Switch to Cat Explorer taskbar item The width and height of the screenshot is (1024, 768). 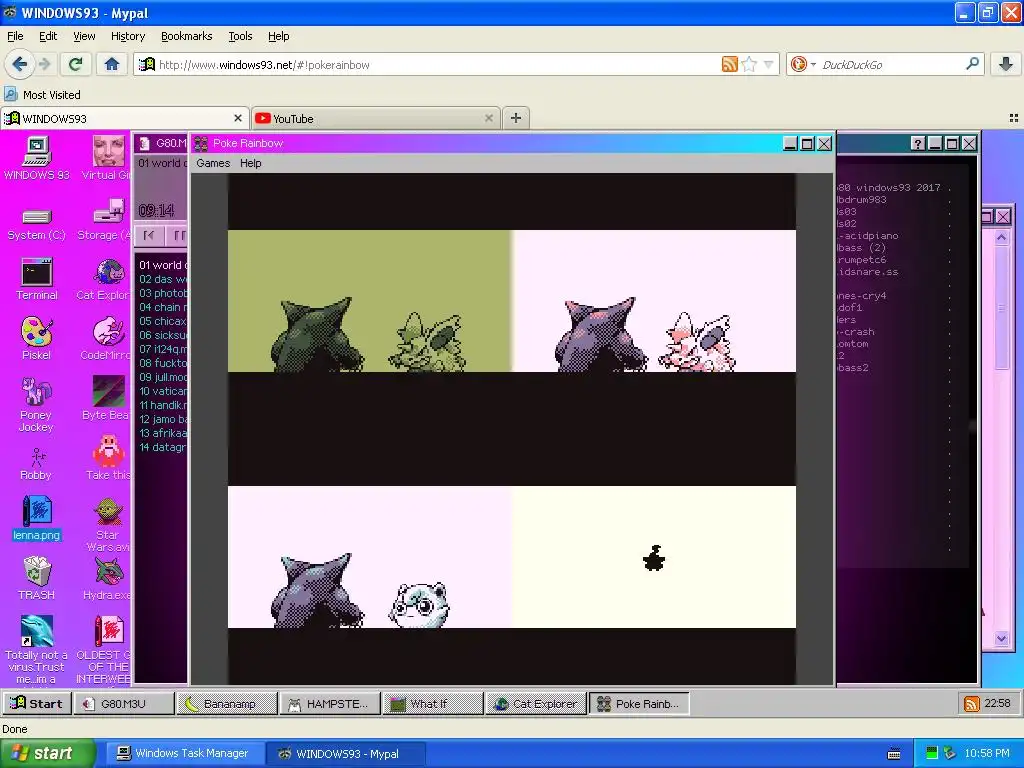tap(537, 703)
